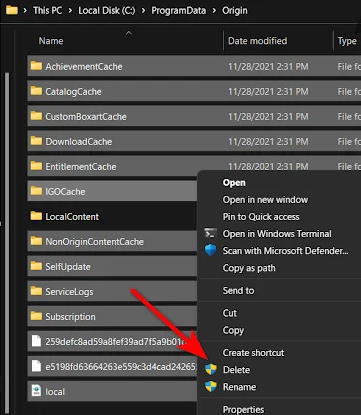Select the AchievementCache folder name
The image size is (361, 415).
point(84,67)
